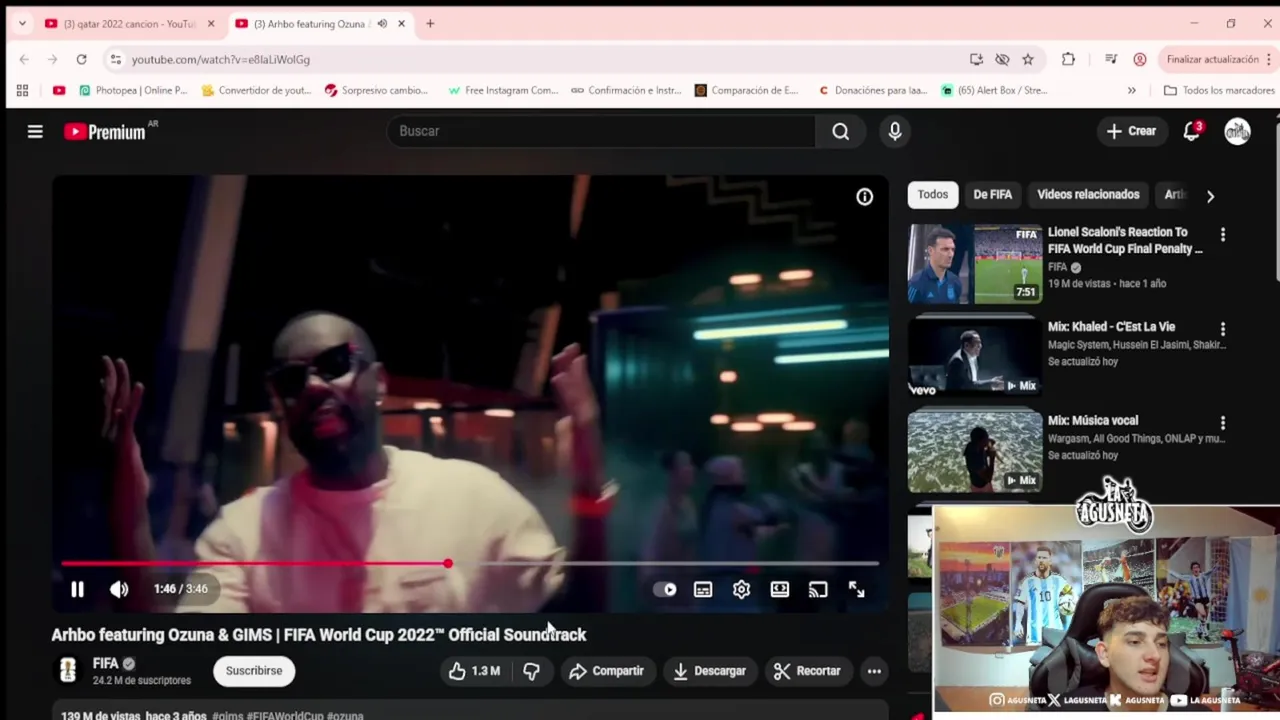The width and height of the screenshot is (1280, 720).
Task: Open Lionel Scaloni's Reaction video thumbnail
Action: (x=975, y=263)
